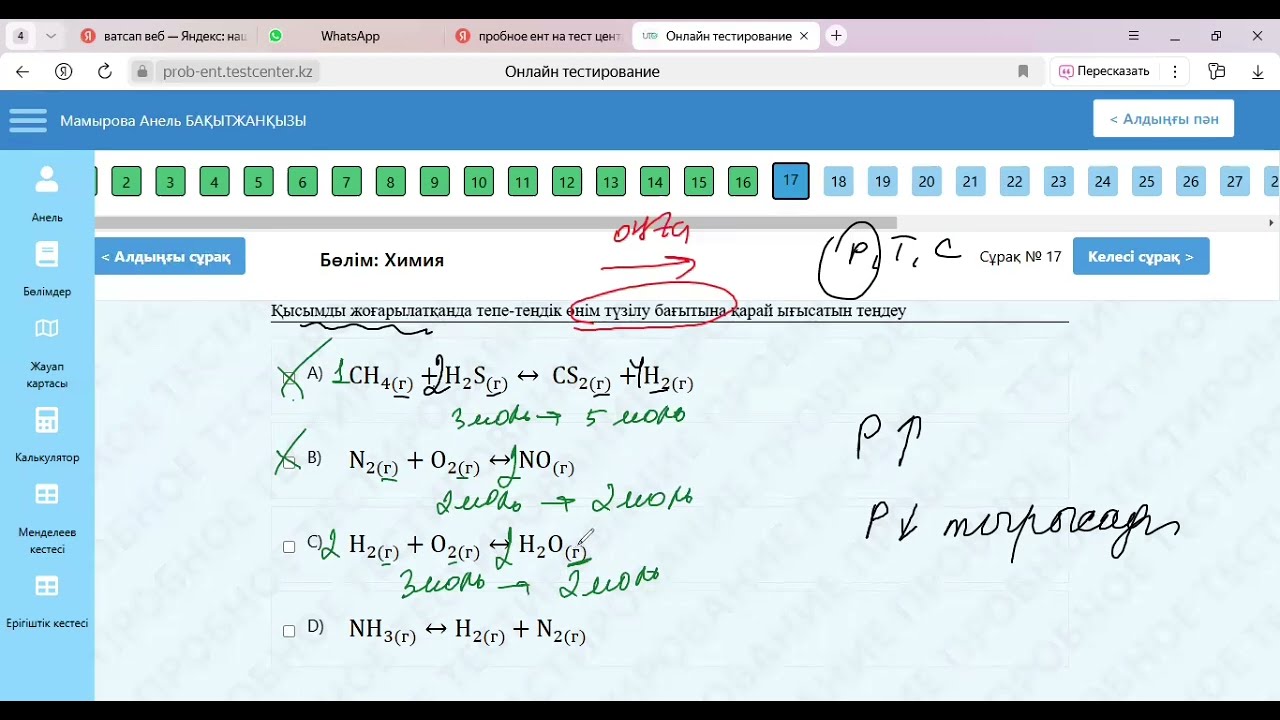Jump to question 24
The image size is (1280, 720).
[1102, 181]
